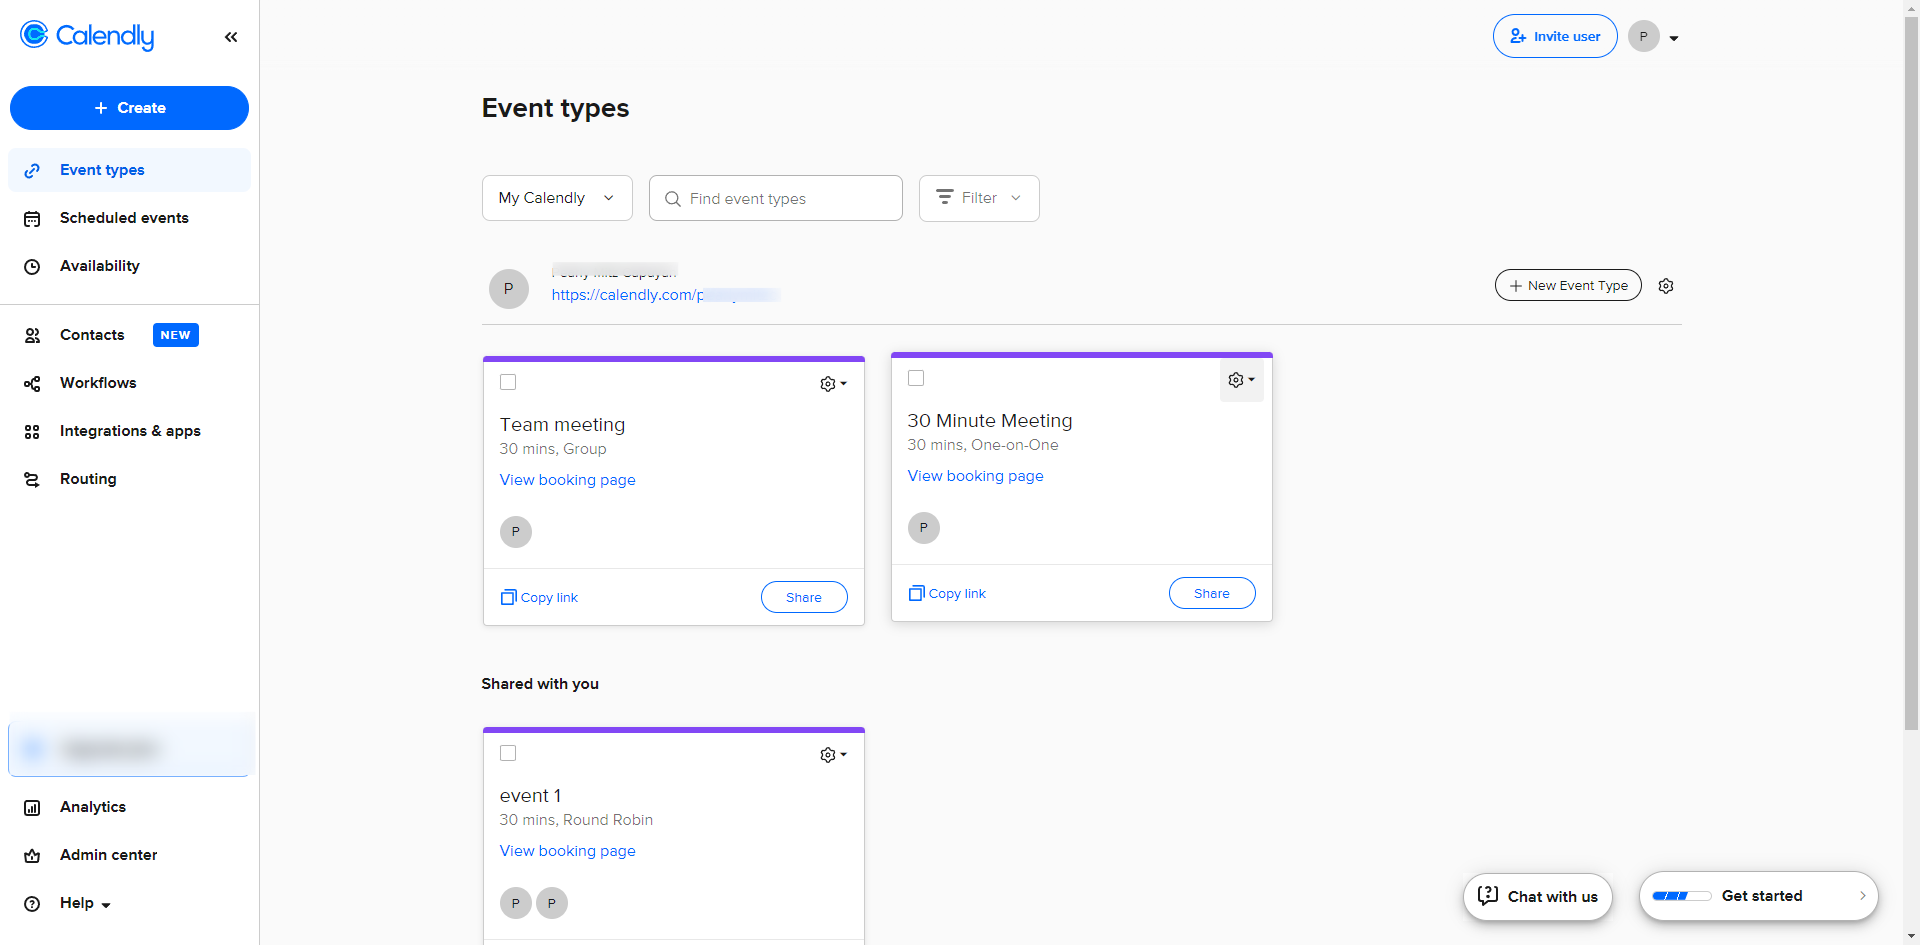Click the Calendly logo
The height and width of the screenshot is (945, 1920).
click(87, 36)
